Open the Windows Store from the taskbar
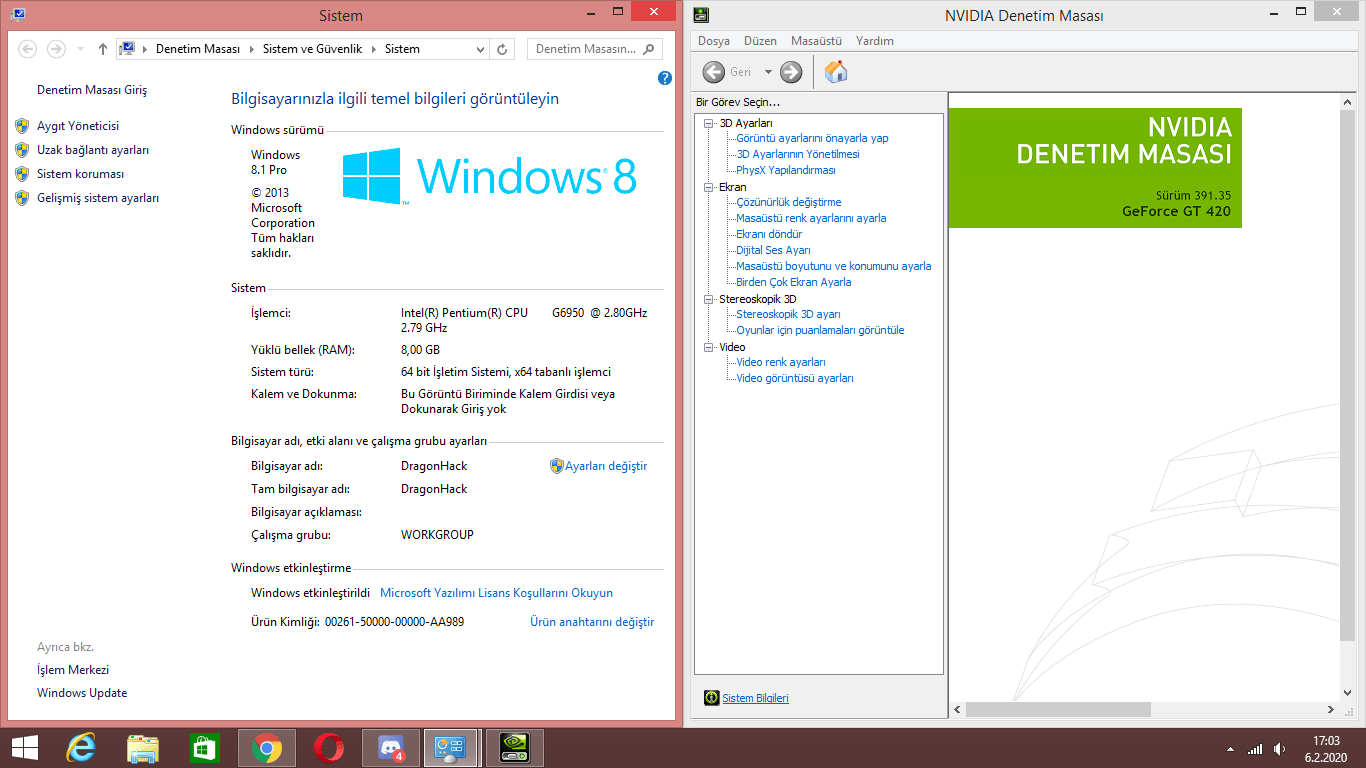This screenshot has height=768, width=1366. point(205,748)
